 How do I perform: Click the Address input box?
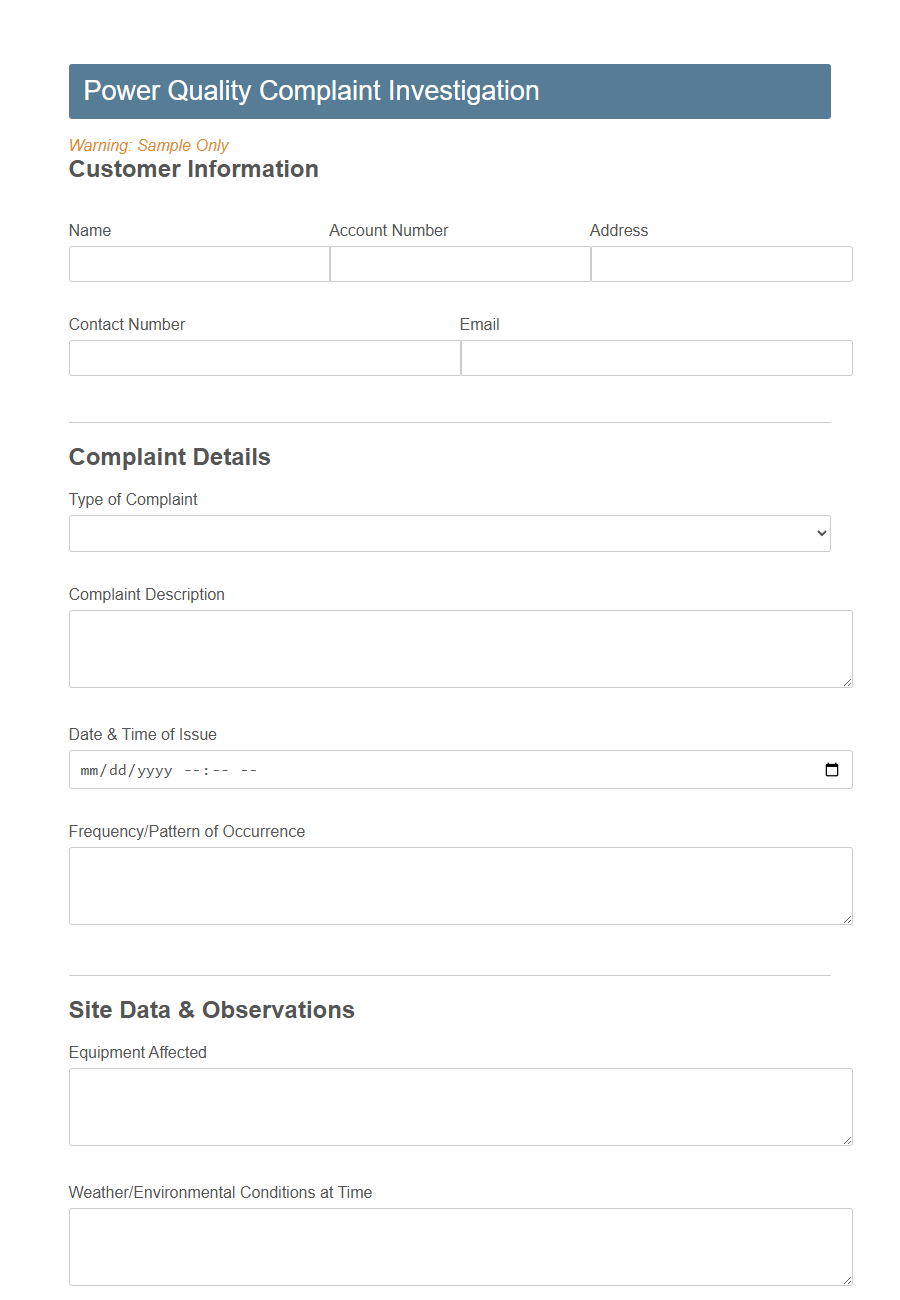coord(720,264)
